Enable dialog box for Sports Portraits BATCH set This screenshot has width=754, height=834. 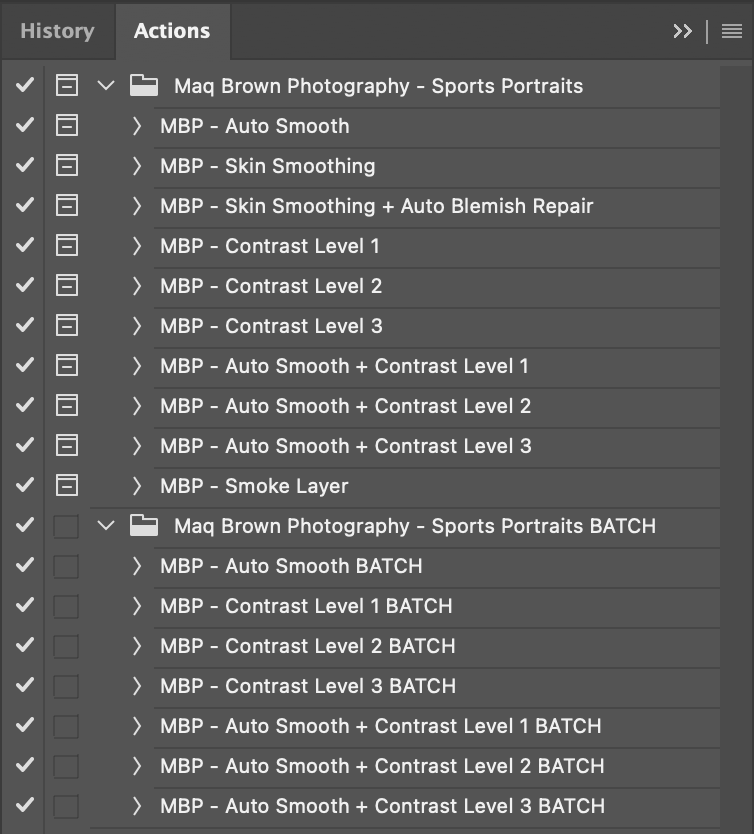(x=66, y=526)
